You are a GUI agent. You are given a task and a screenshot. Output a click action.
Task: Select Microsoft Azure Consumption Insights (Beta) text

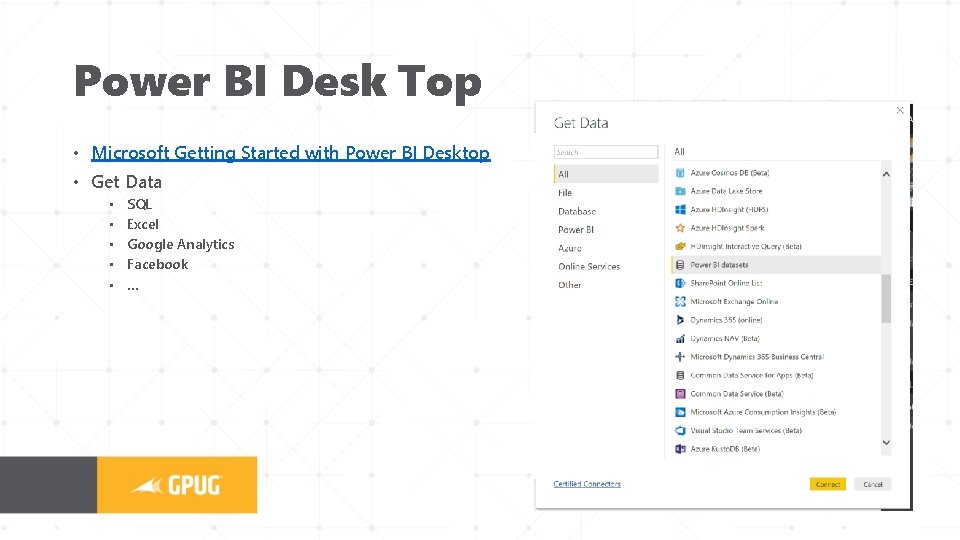click(x=763, y=412)
